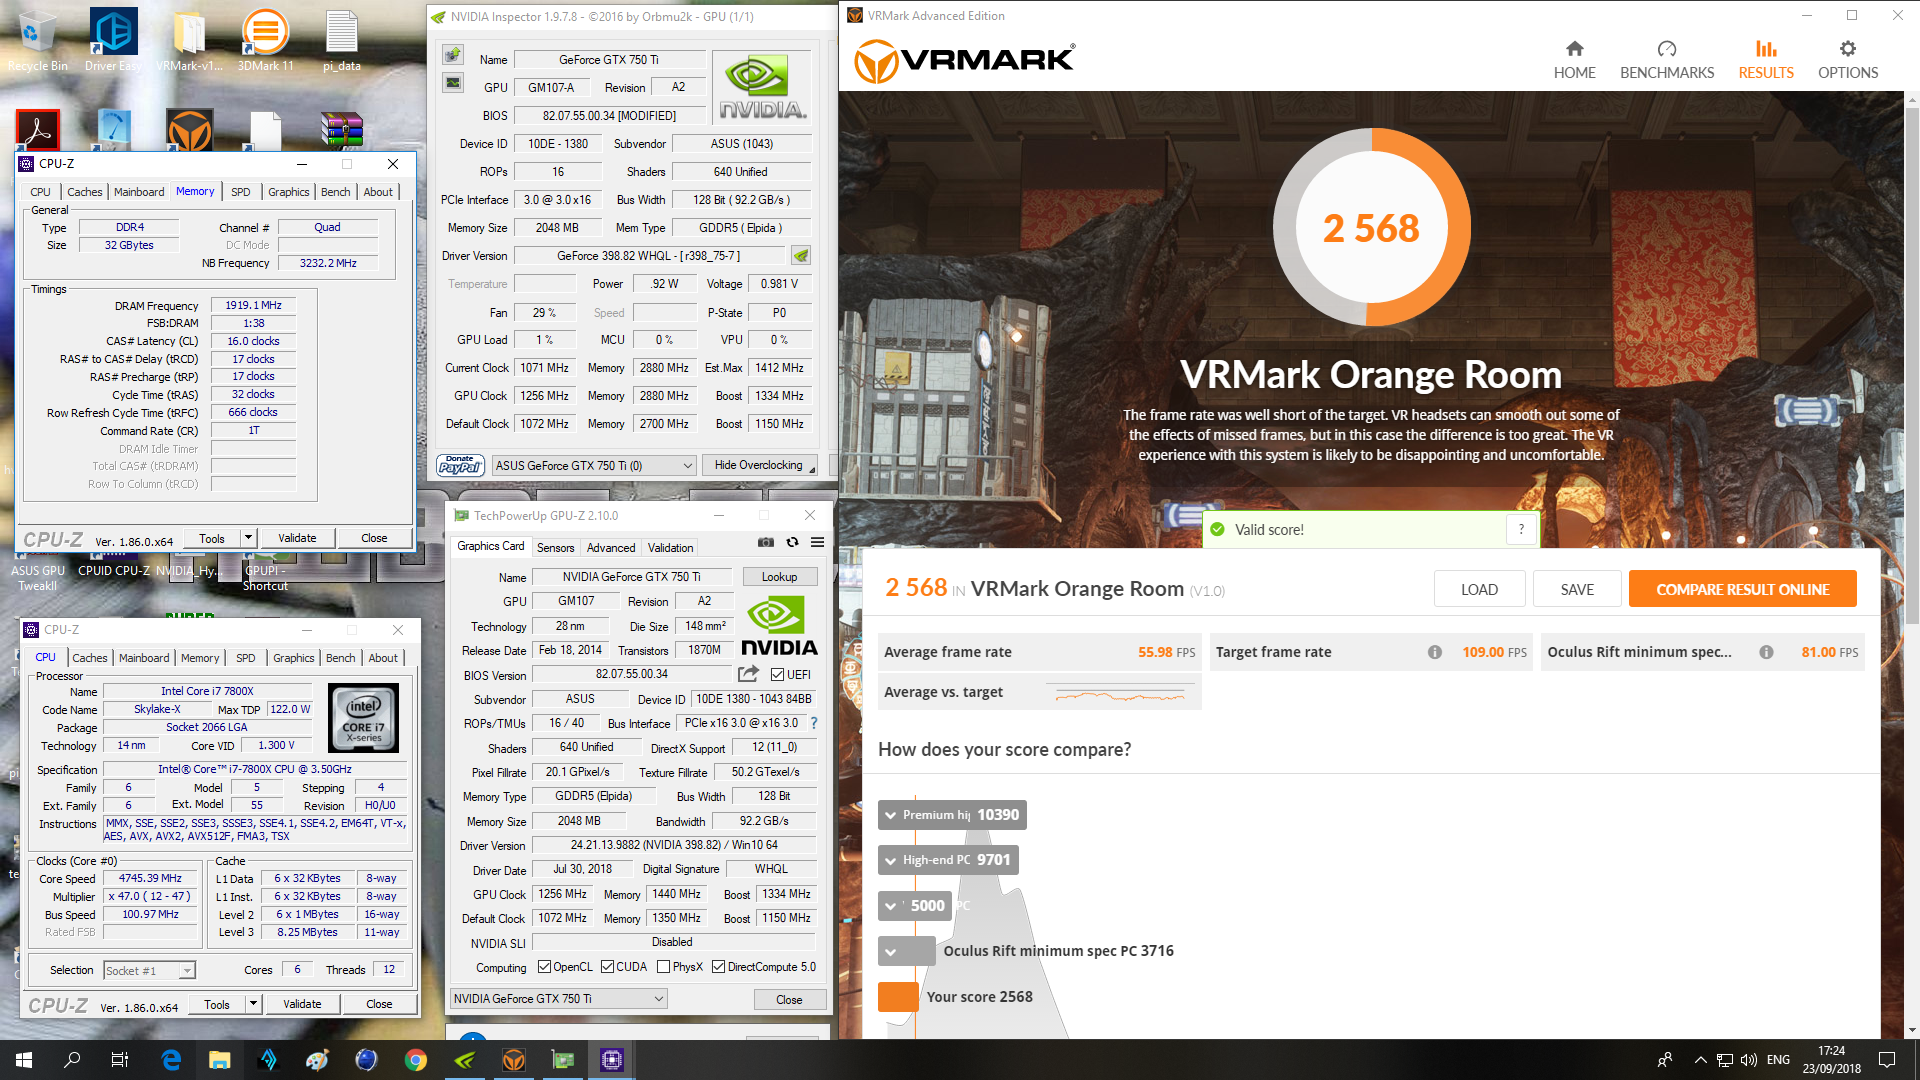Open Socket #1 selection dropdown

pyautogui.click(x=149, y=970)
